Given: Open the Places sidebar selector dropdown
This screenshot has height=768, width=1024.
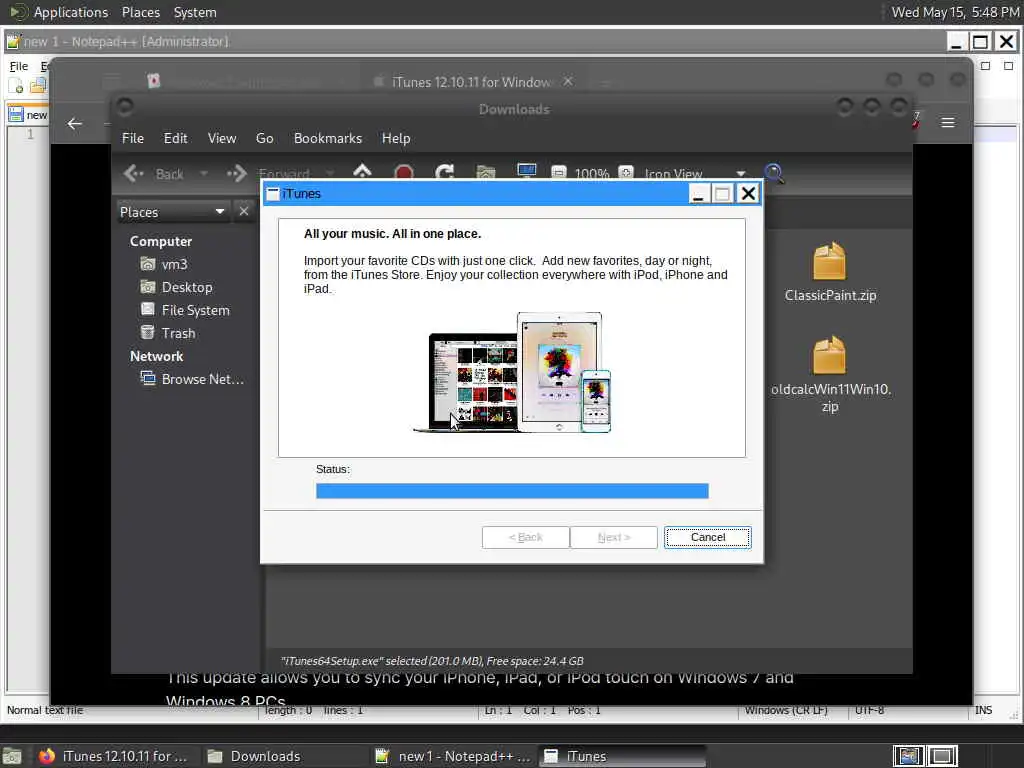Looking at the screenshot, I should [x=172, y=212].
